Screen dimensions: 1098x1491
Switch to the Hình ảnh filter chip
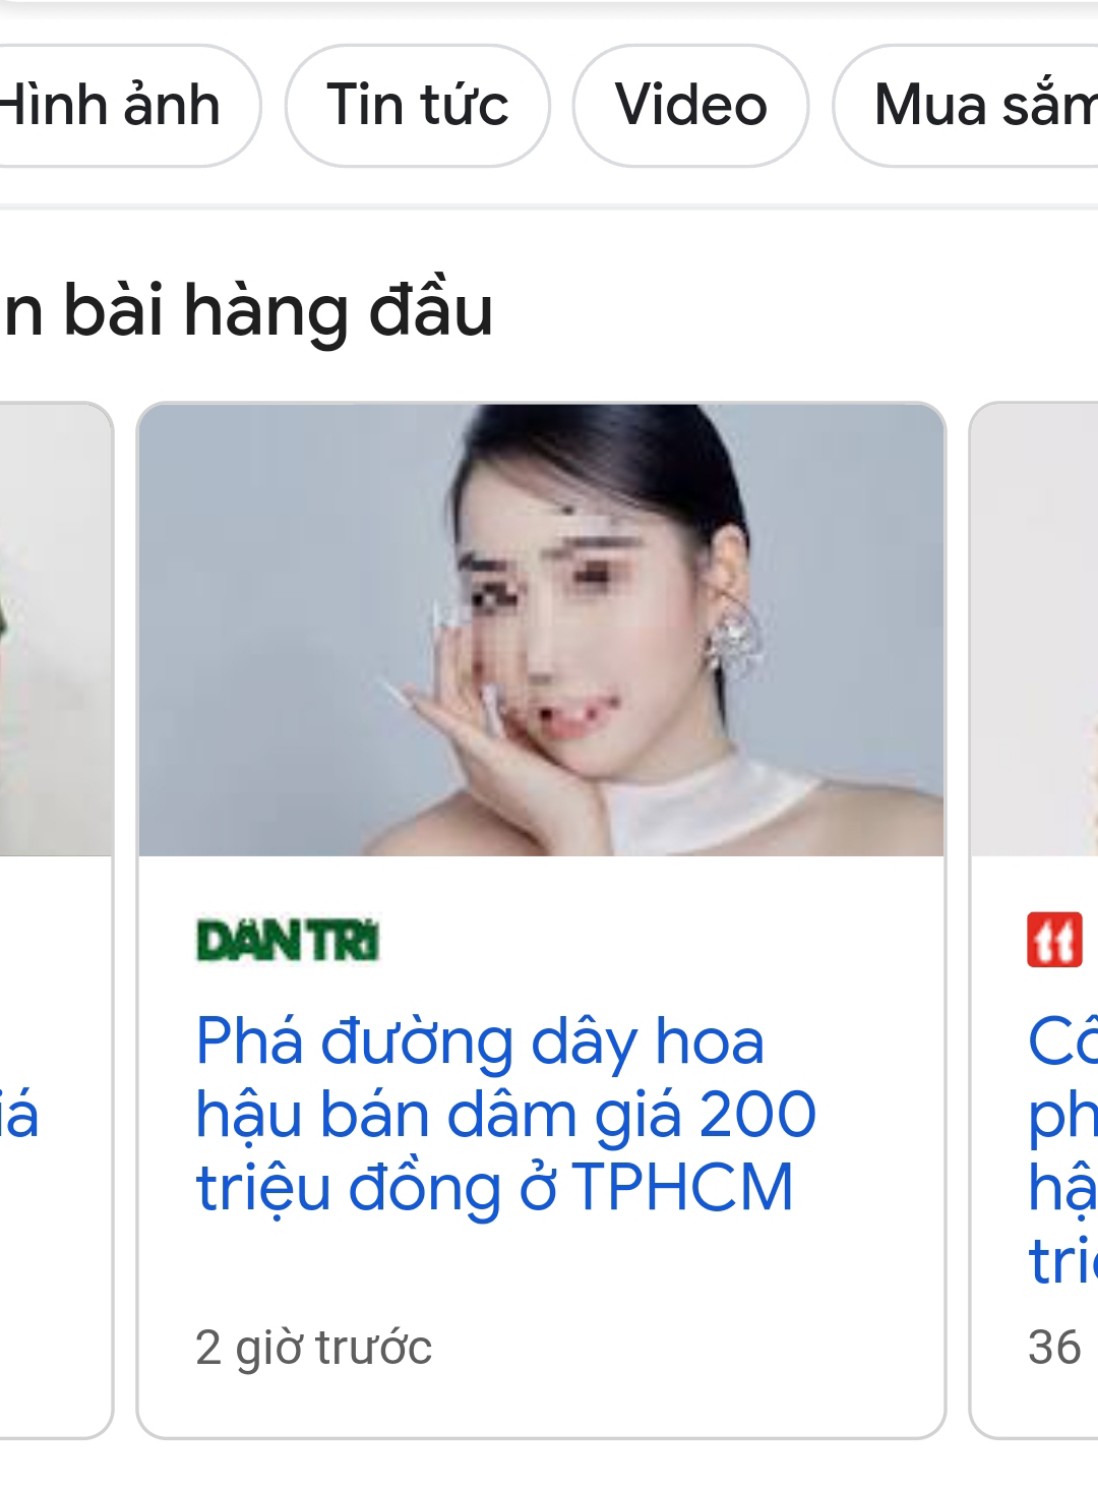[x=120, y=106]
